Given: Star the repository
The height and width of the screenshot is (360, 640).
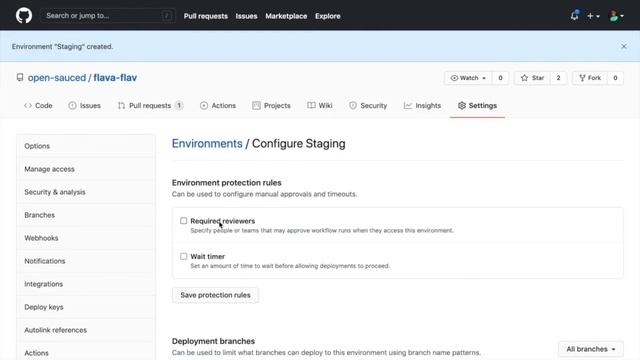Looking at the screenshot, I should [x=532, y=78].
